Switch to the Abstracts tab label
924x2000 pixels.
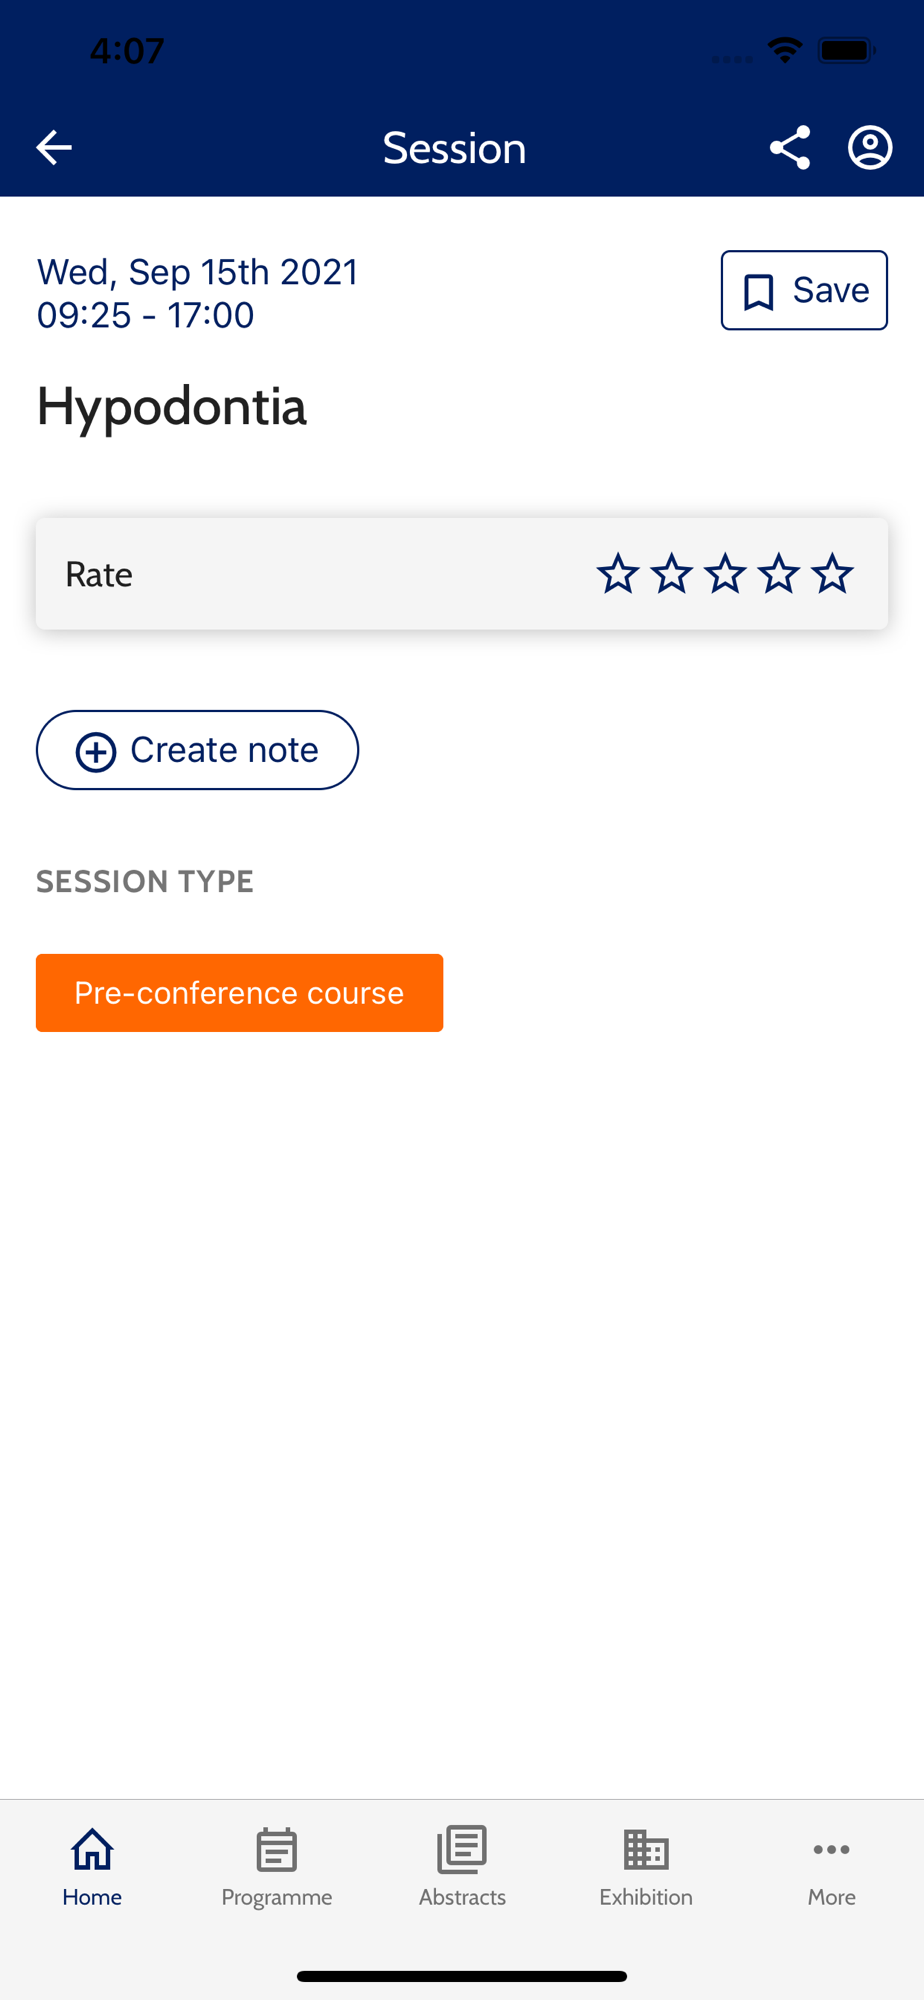[462, 1897]
